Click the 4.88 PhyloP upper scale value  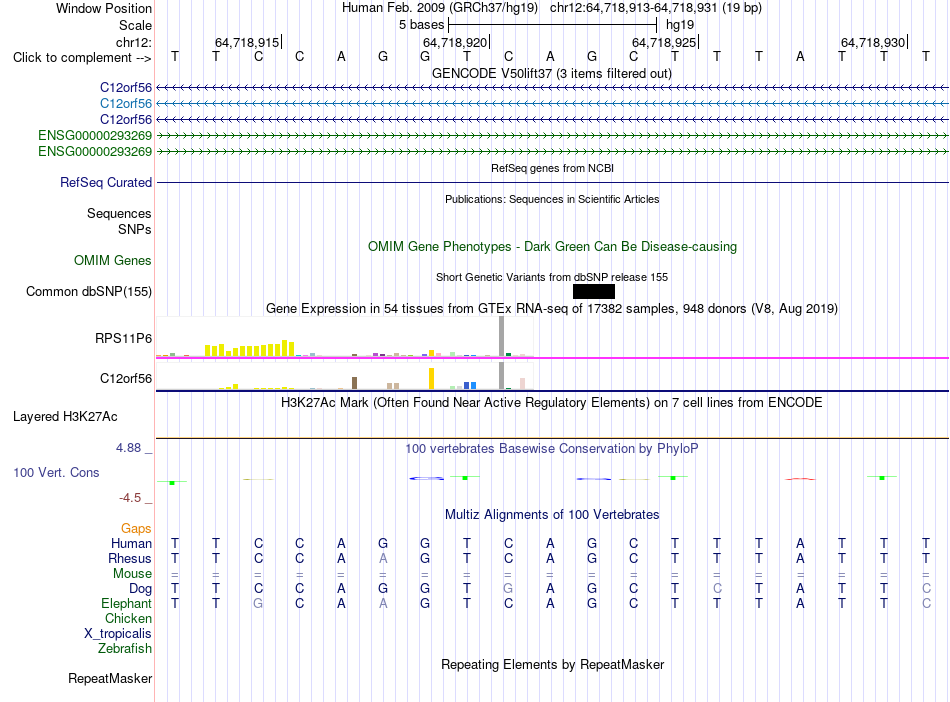[128, 448]
